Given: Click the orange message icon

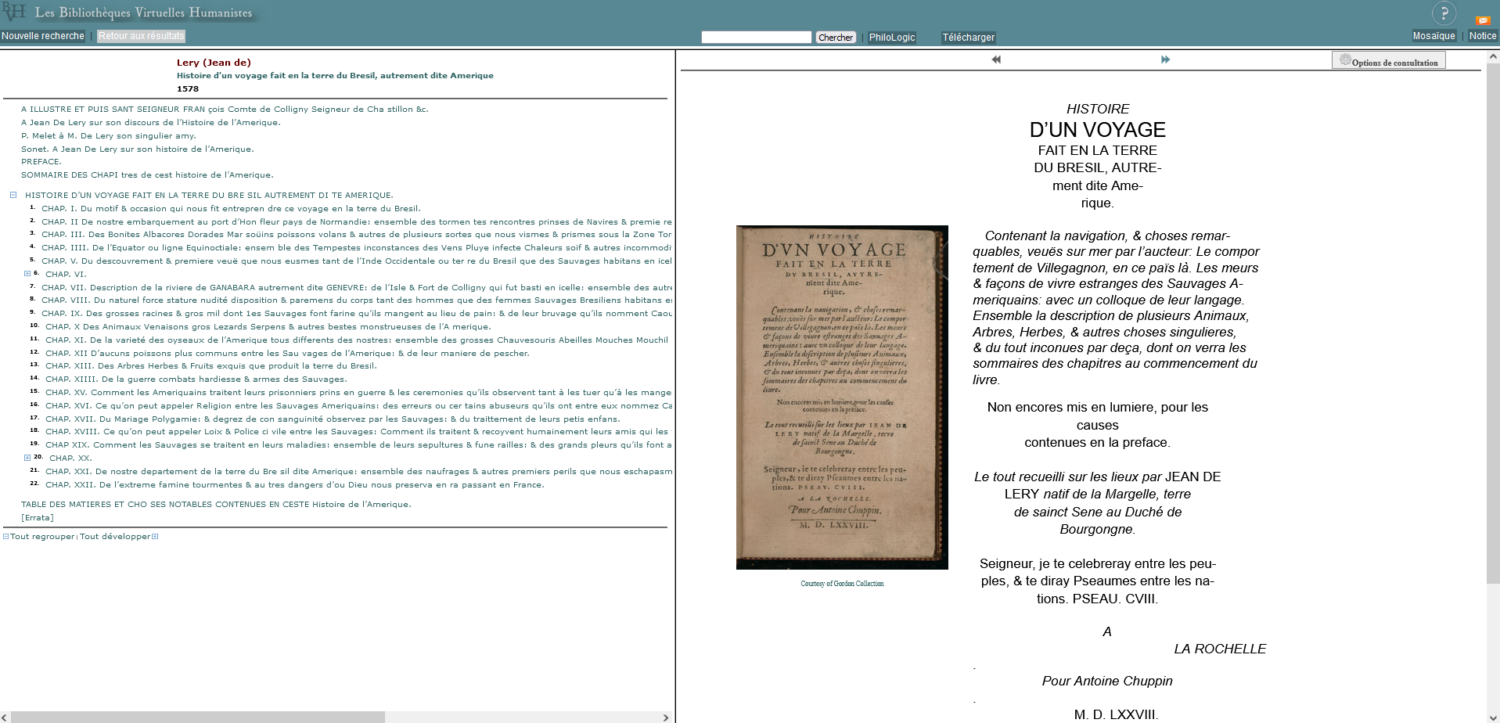Looking at the screenshot, I should (1483, 20).
